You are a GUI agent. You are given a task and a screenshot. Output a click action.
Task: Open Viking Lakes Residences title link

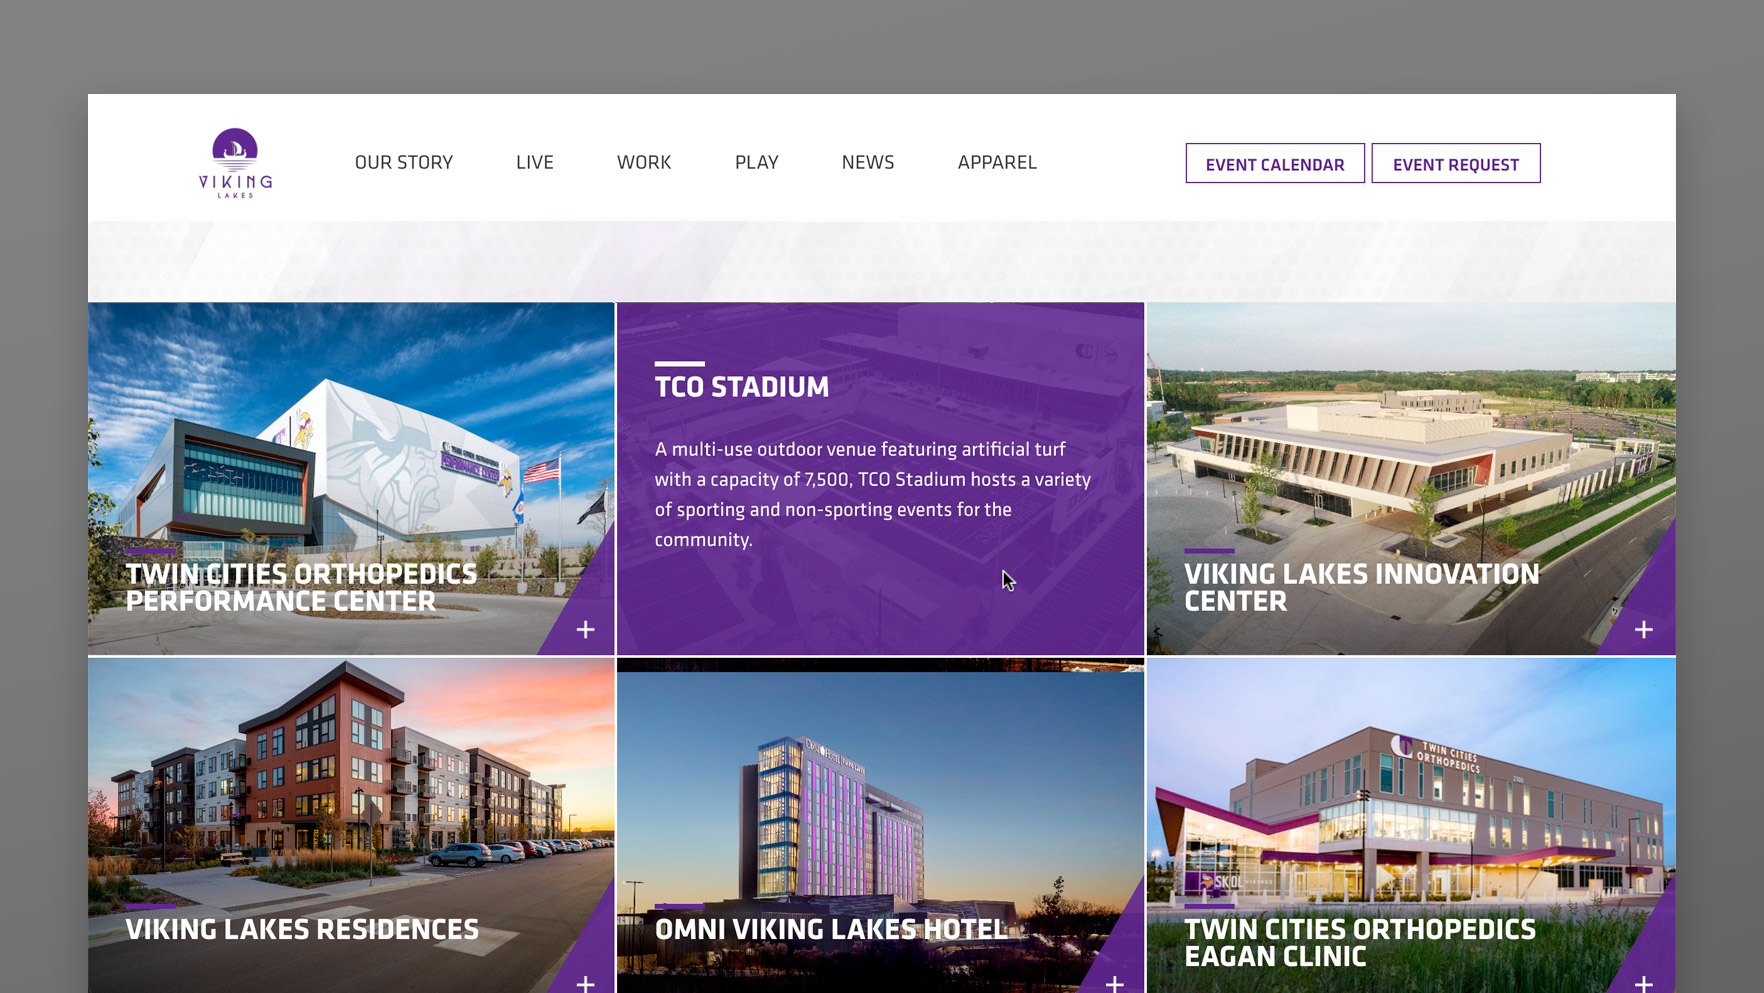(x=302, y=930)
